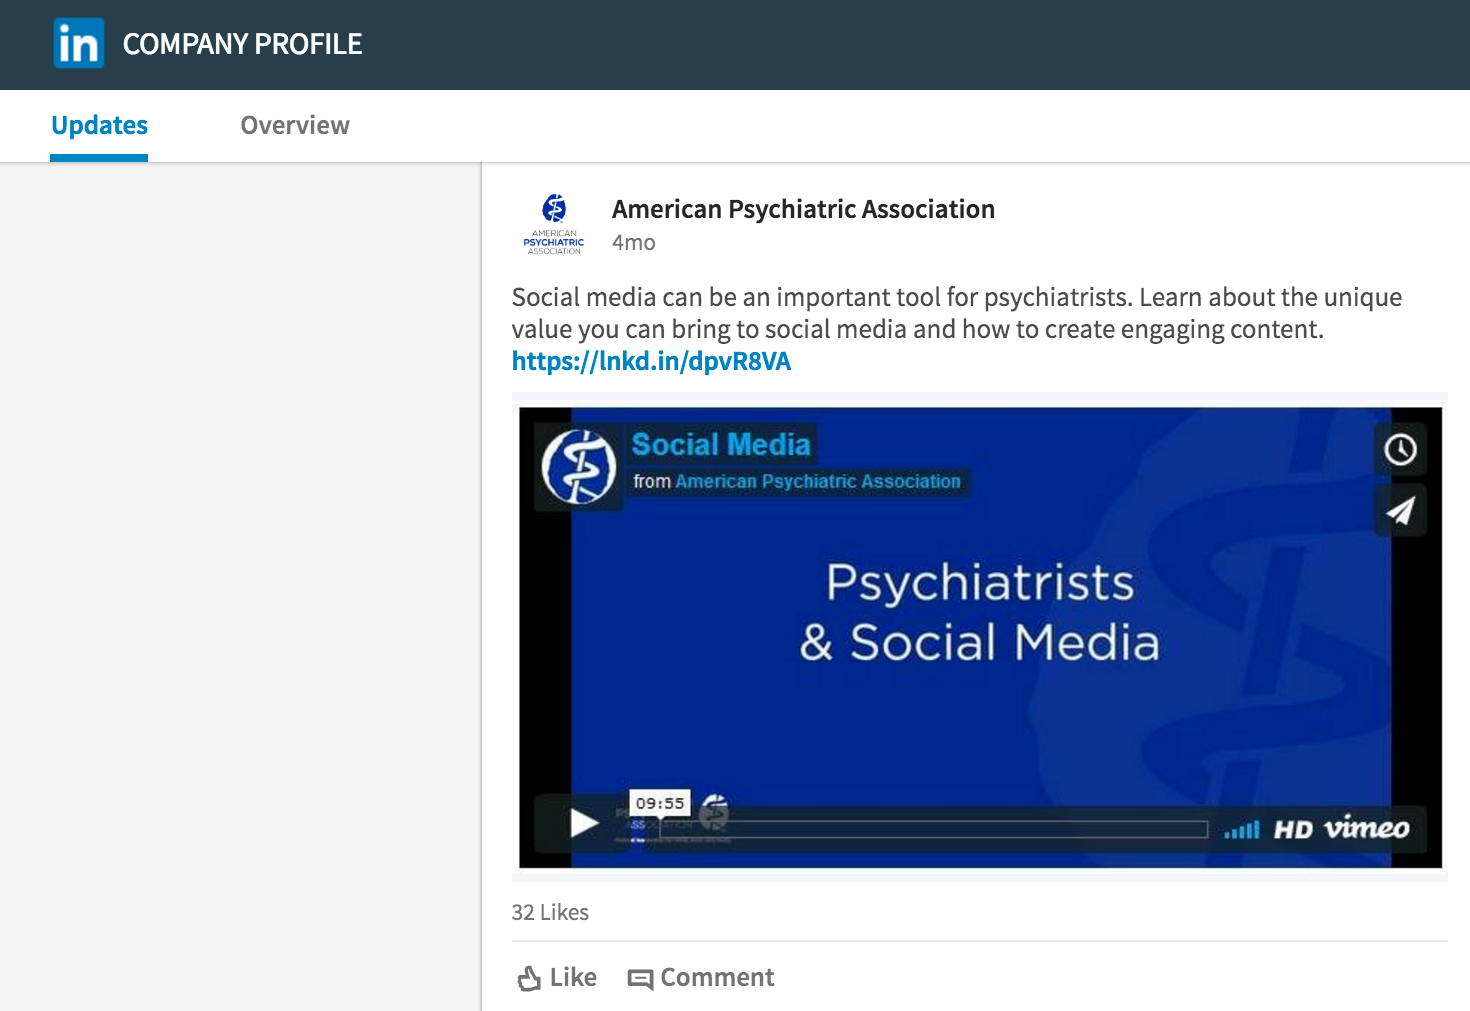Open American Psychiatric Association company name link
Image resolution: width=1470 pixels, height=1011 pixels.
tap(803, 209)
